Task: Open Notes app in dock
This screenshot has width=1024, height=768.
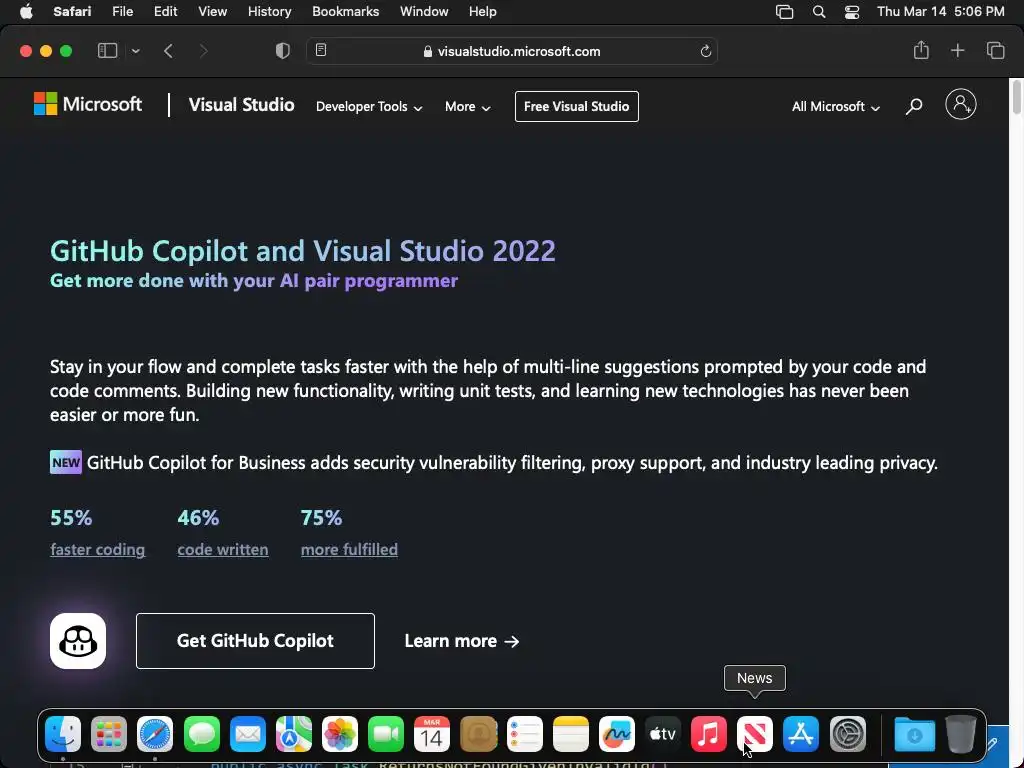Action: point(571,734)
